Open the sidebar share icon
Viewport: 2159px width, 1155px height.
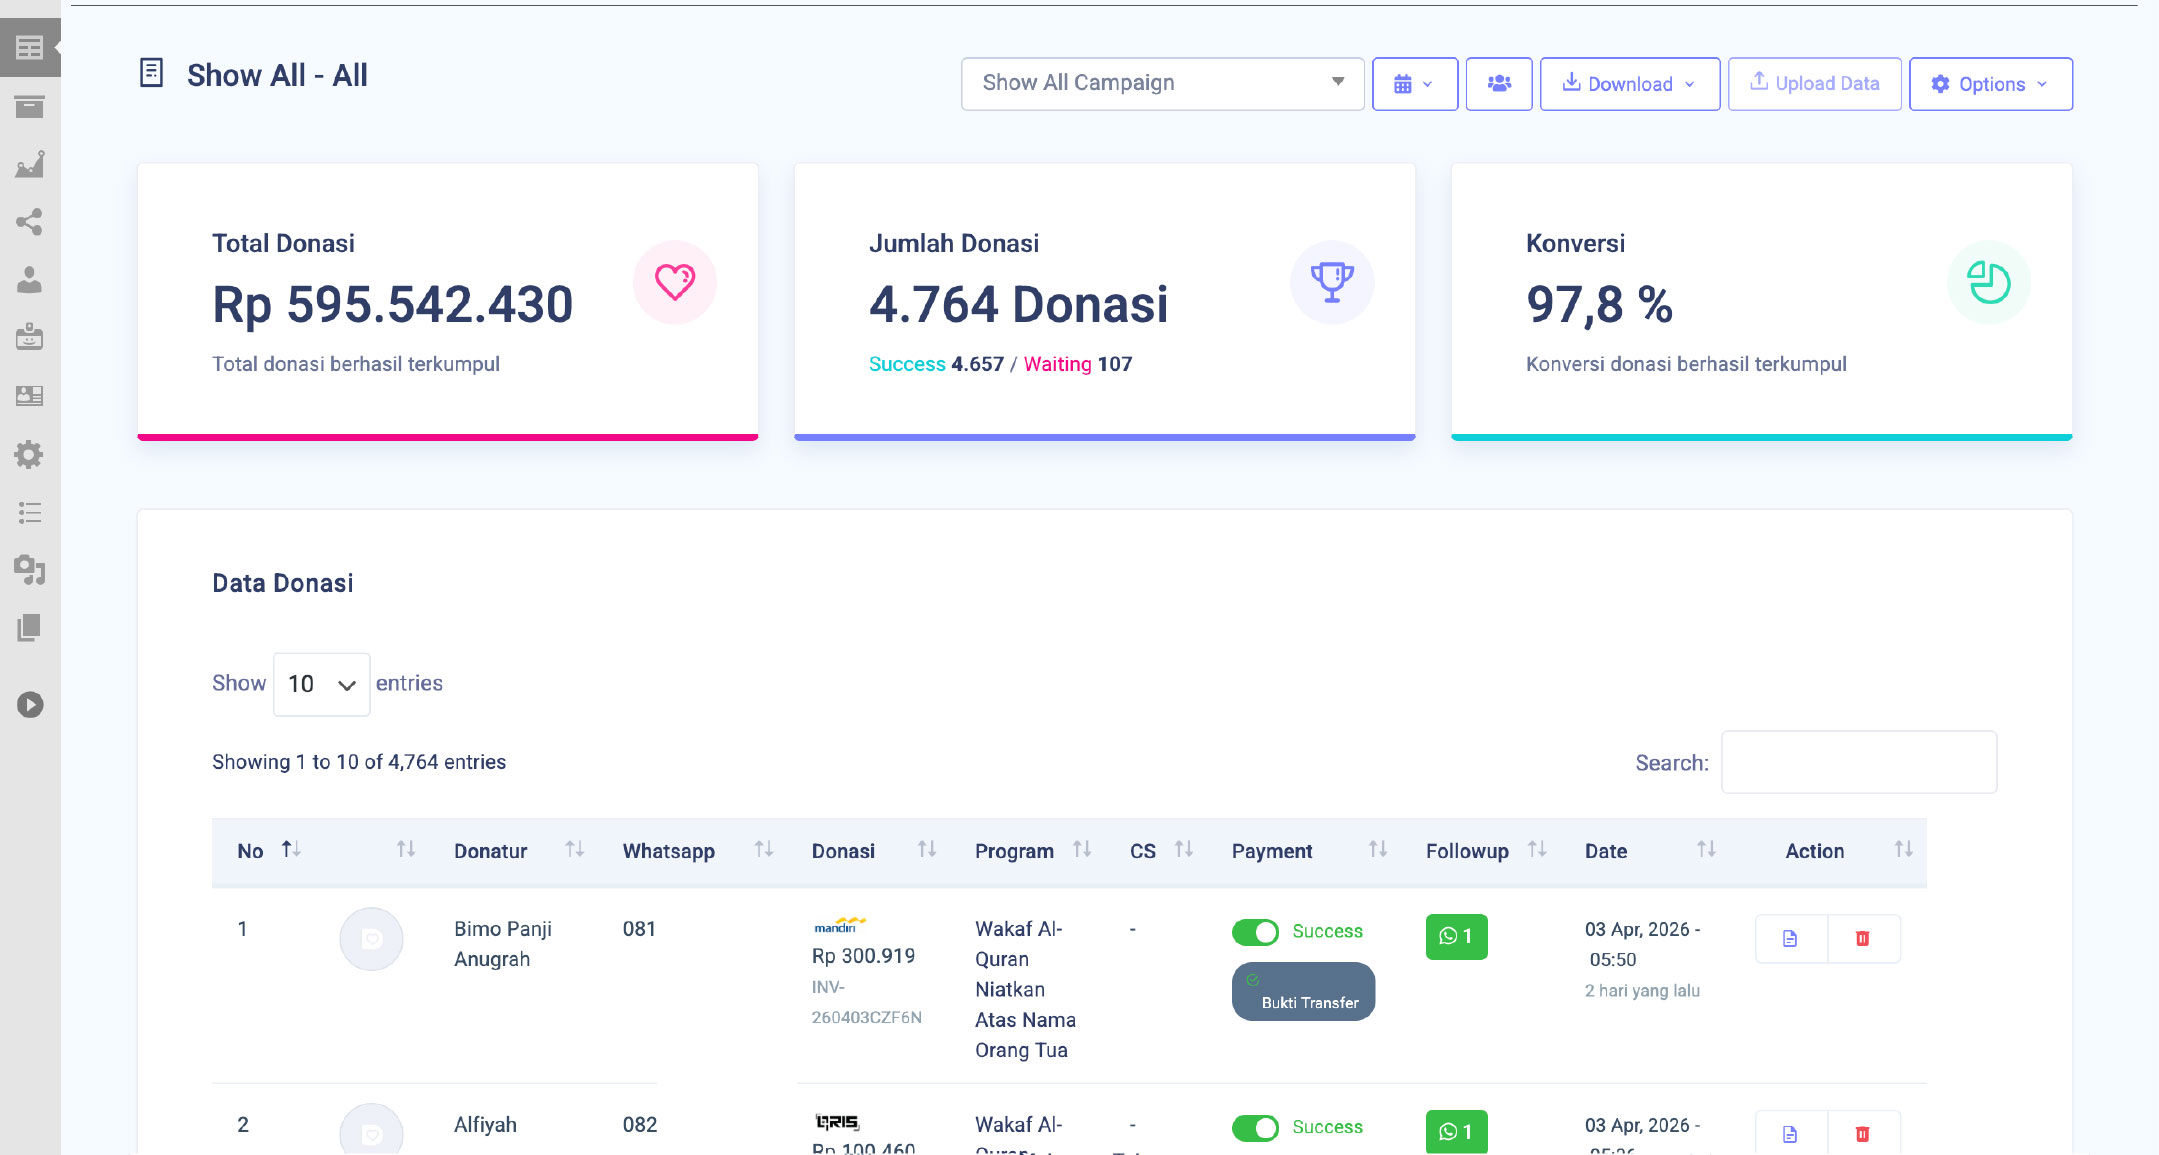coord(30,222)
